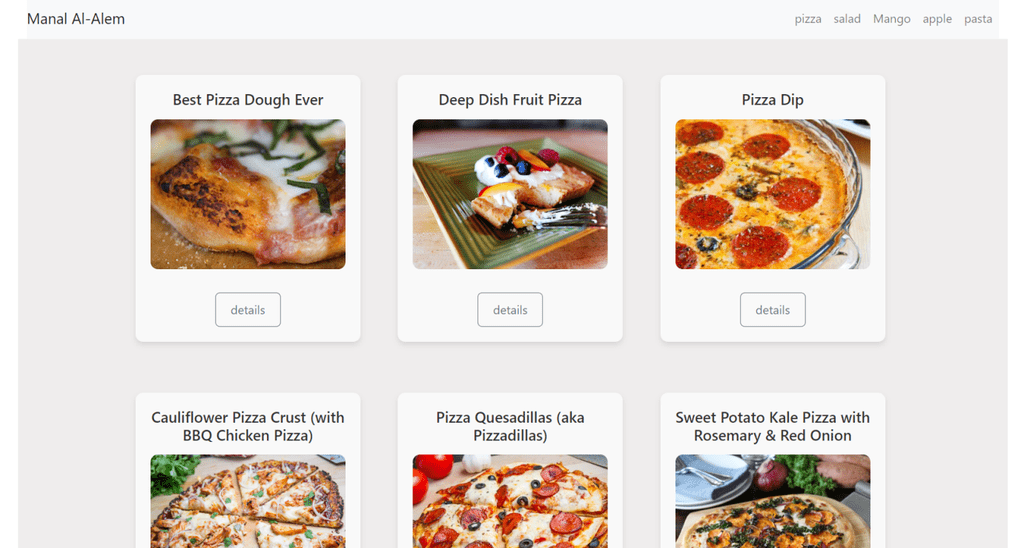Image resolution: width=1024 pixels, height=548 pixels.
Task: View details of Pizza Dip recipe
Action: coord(773,310)
